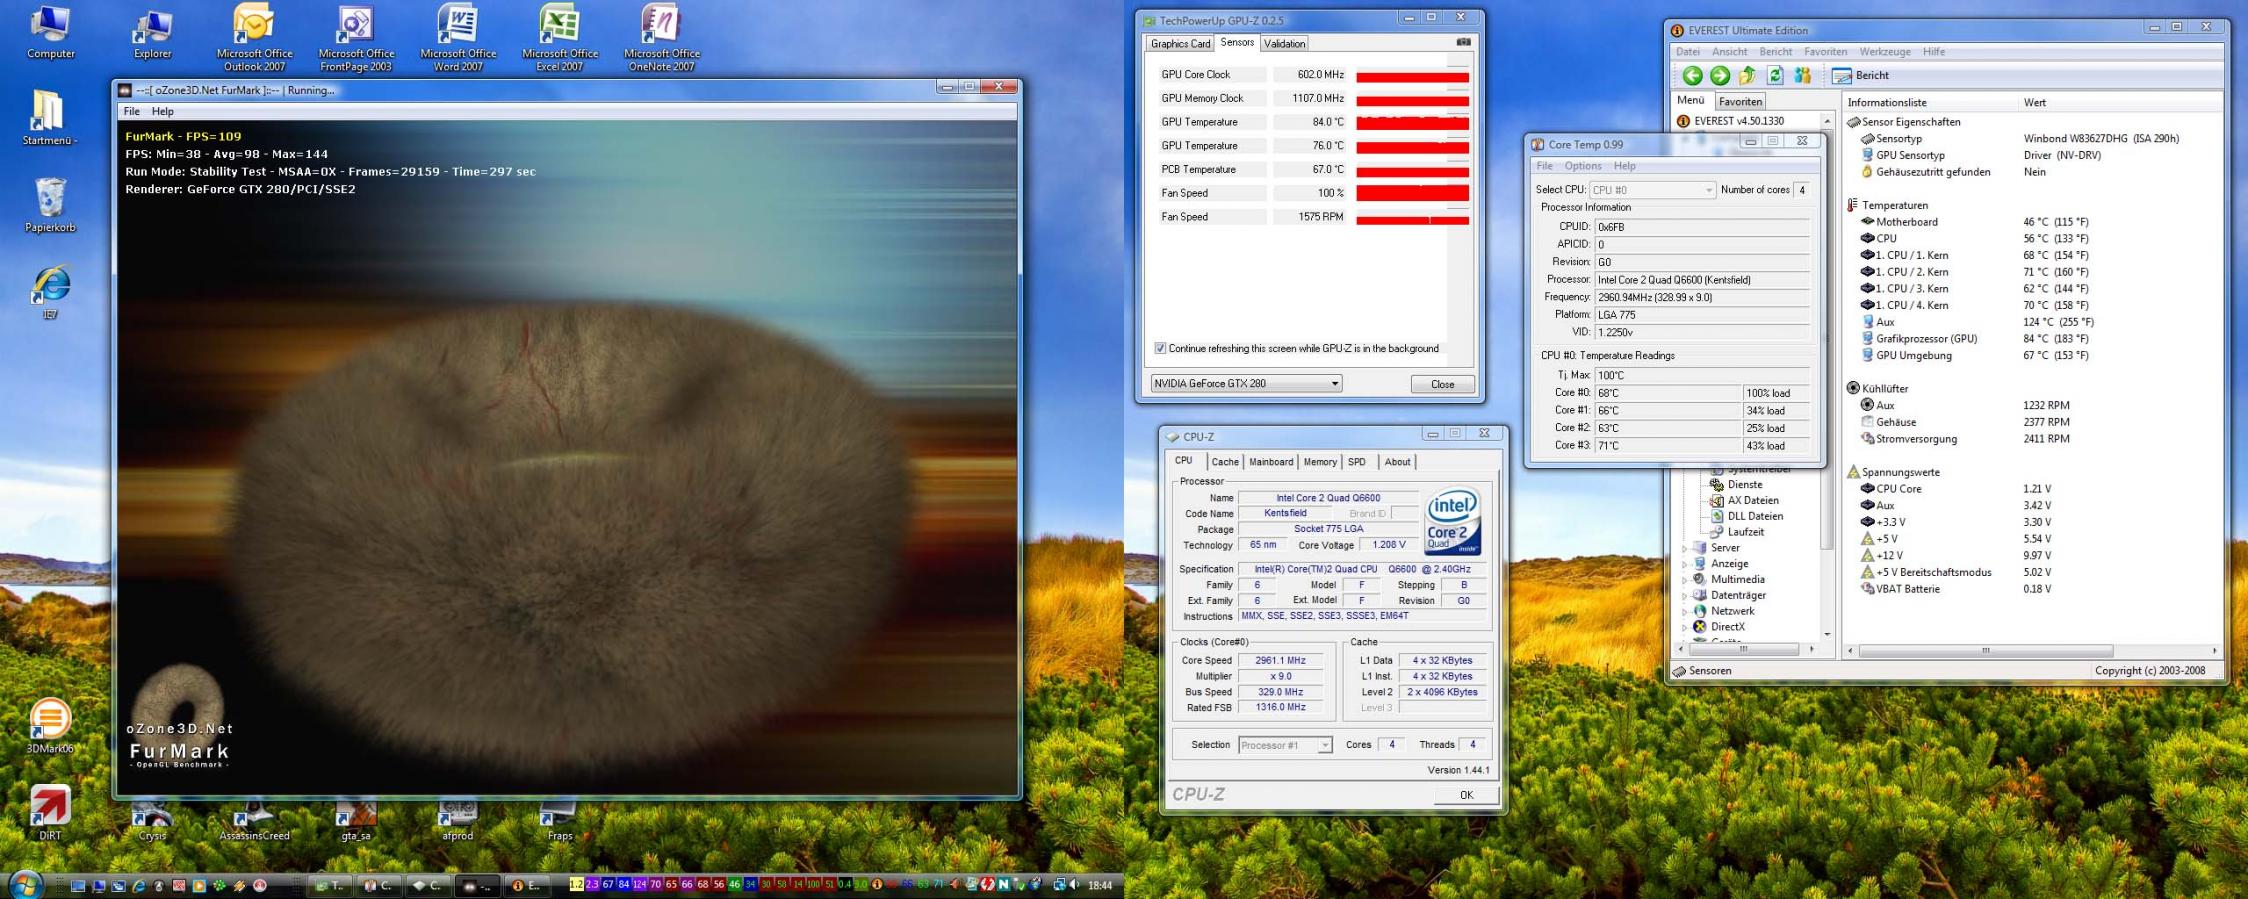The image size is (2248, 899).
Task: Select the Dienste item in EVEREST tree
Action: pyautogui.click(x=1736, y=485)
